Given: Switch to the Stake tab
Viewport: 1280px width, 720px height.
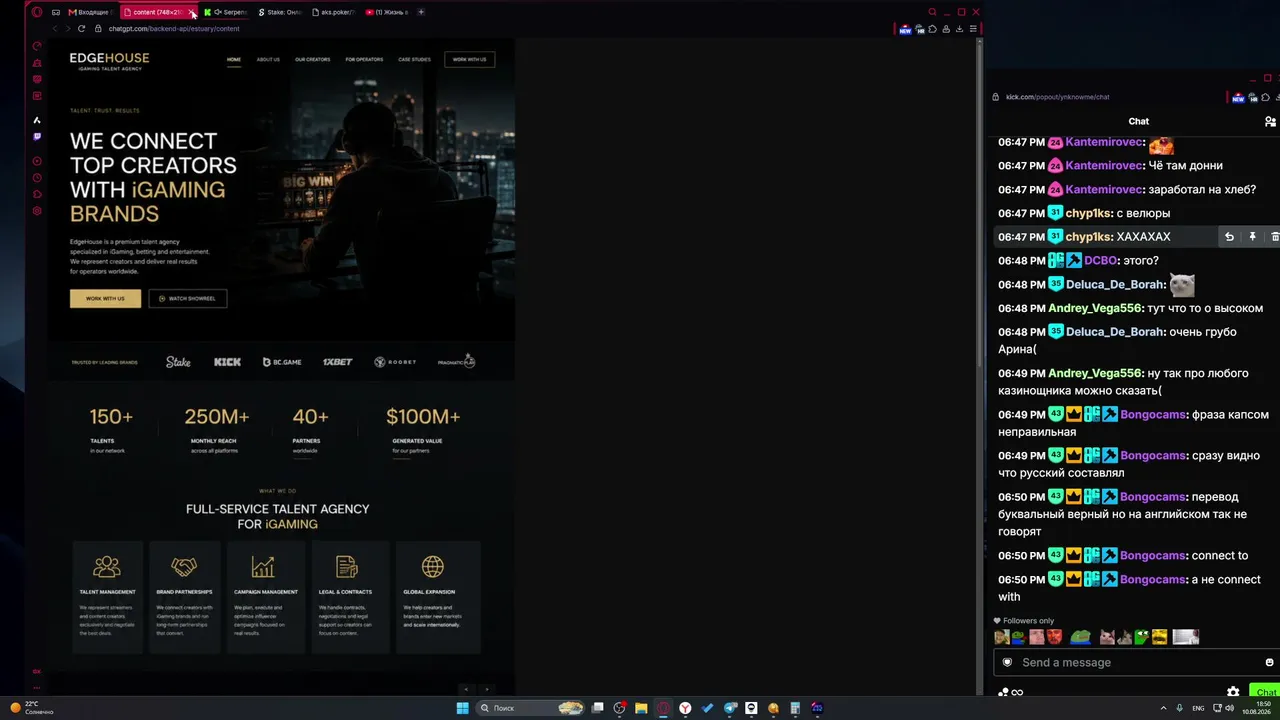Looking at the screenshot, I should (x=281, y=12).
